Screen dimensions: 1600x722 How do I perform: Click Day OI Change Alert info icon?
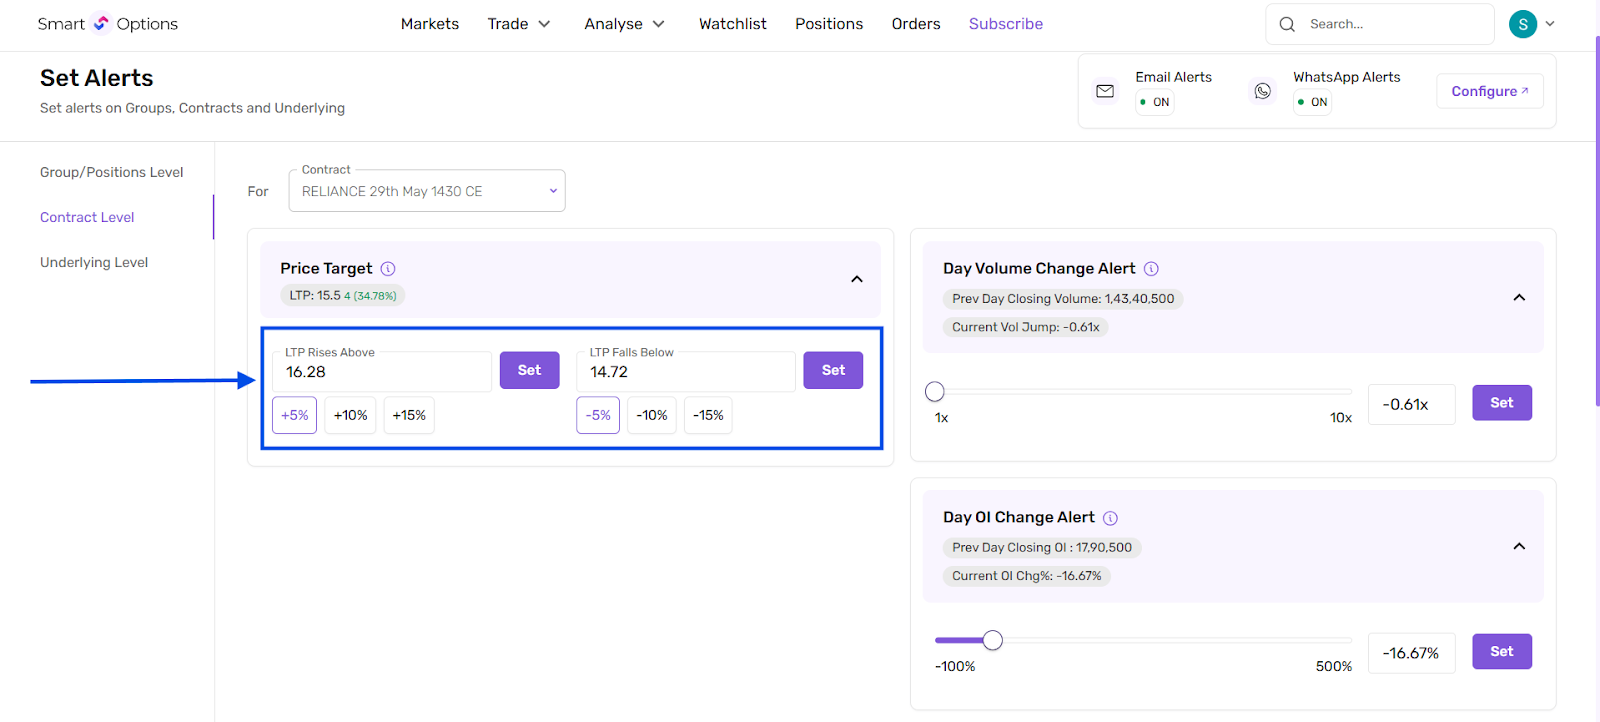pyautogui.click(x=1110, y=518)
